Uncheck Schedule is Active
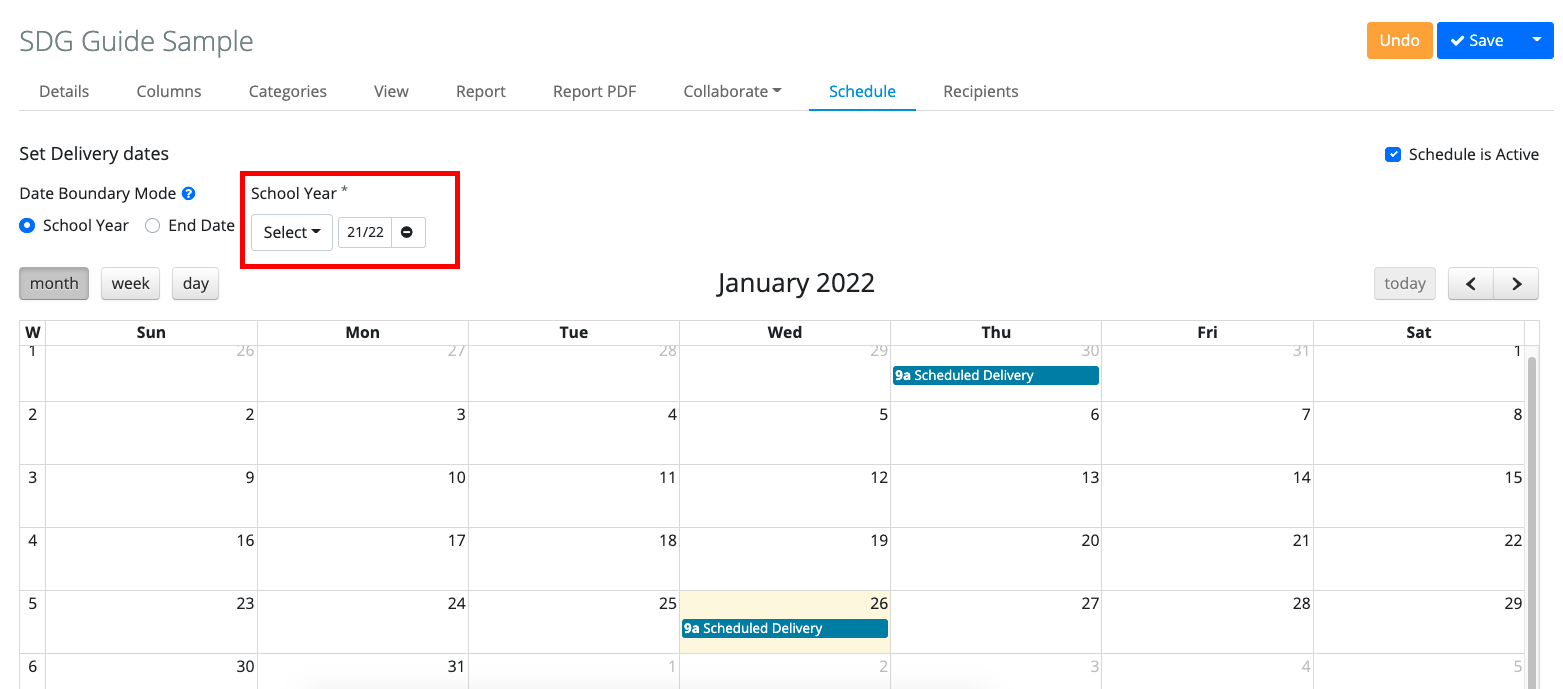Screen dimensions: 1563x689 click(x=1393, y=154)
